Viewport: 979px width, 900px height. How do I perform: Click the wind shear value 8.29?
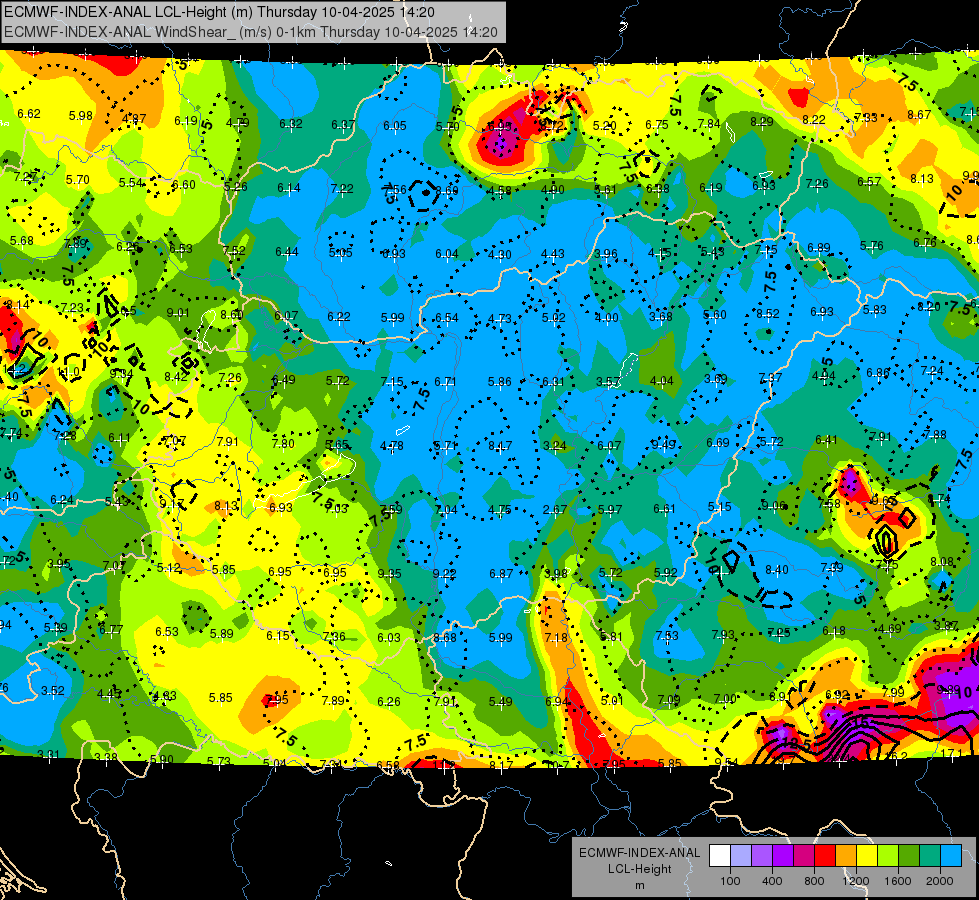(x=762, y=122)
